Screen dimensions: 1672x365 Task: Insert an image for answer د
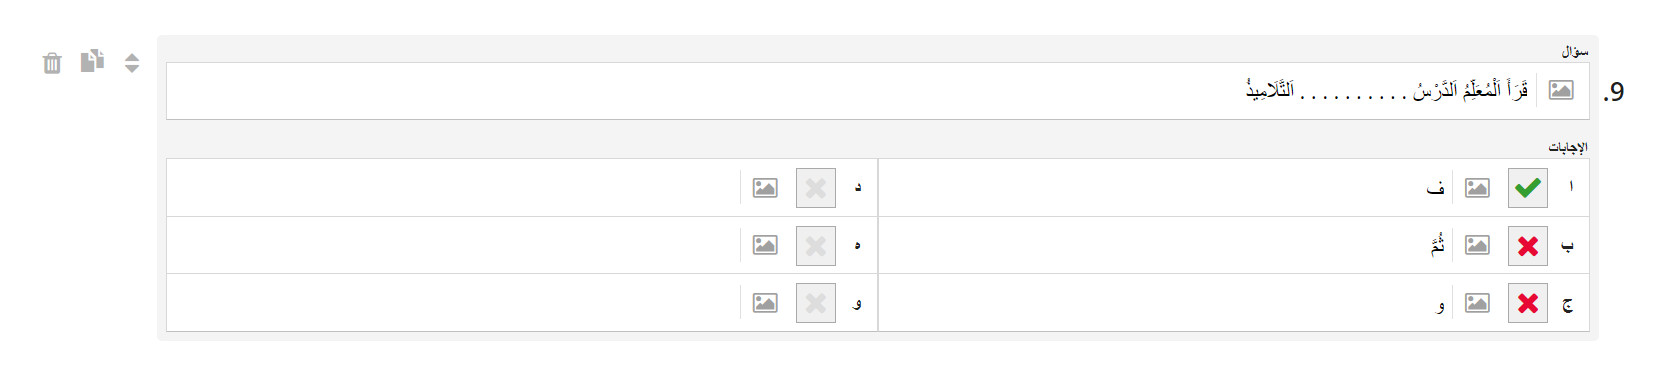tap(765, 188)
